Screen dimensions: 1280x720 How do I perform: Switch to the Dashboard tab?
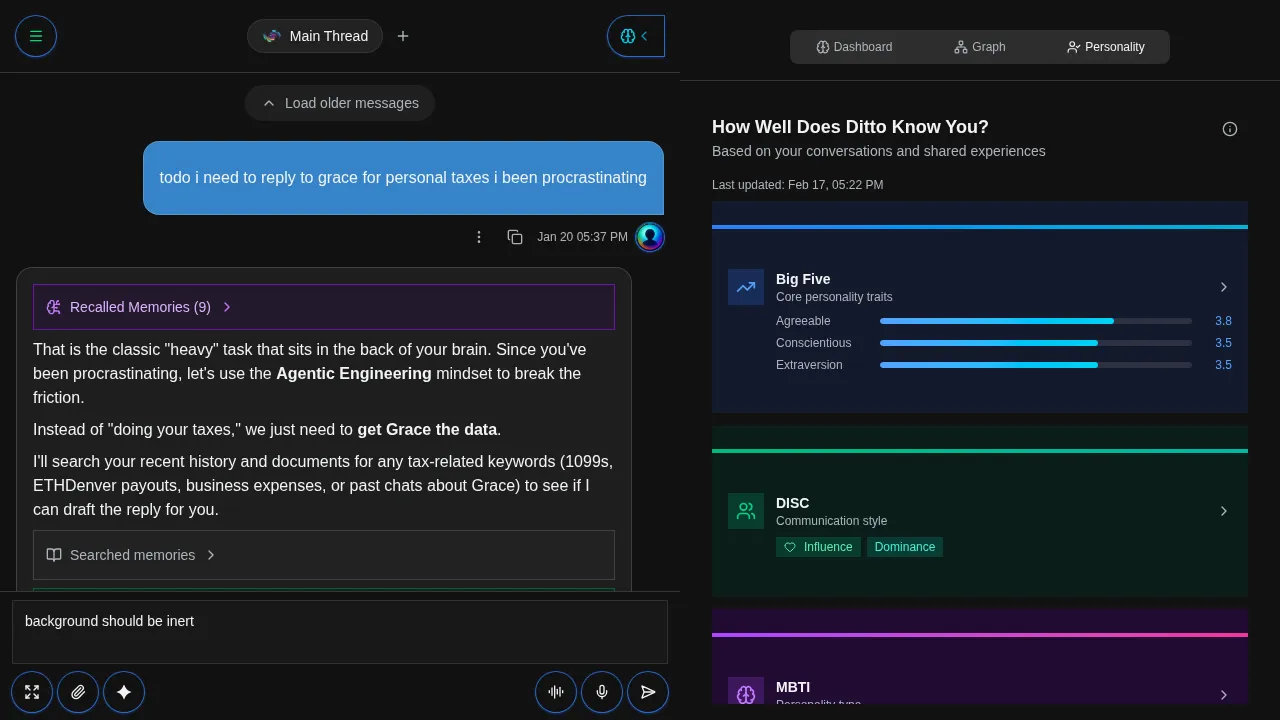click(854, 47)
